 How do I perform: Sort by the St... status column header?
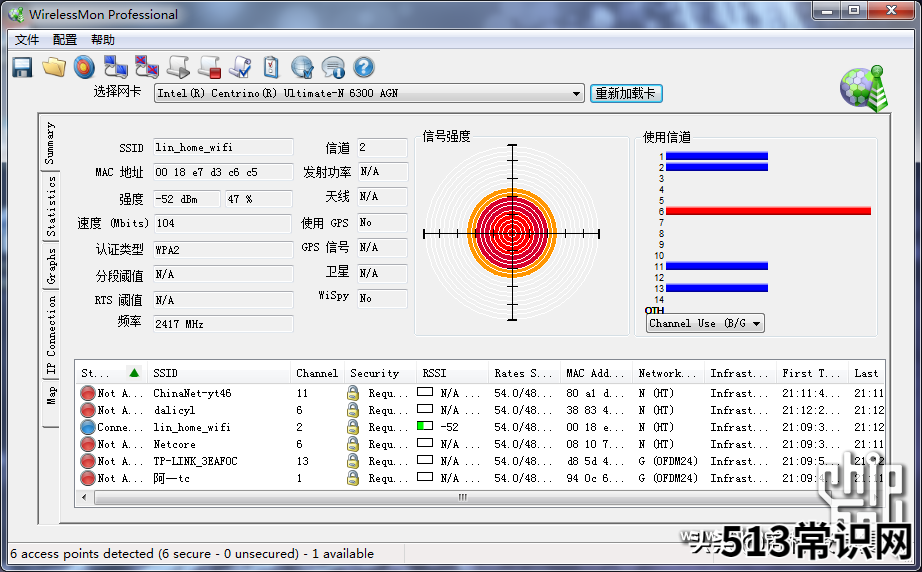(111, 373)
